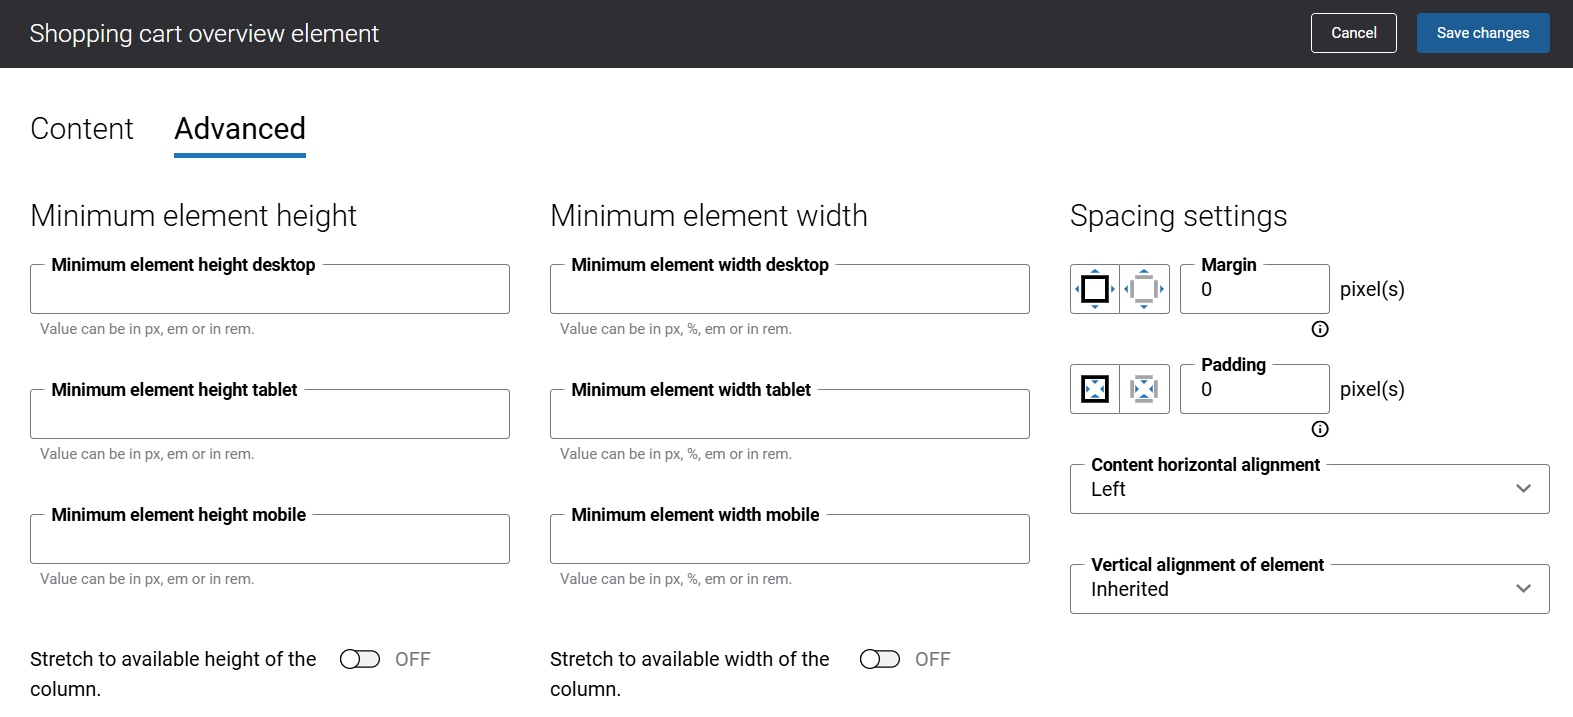This screenshot has width=1573, height=717.
Task: Click Minimum element width tablet field
Action: click(789, 415)
